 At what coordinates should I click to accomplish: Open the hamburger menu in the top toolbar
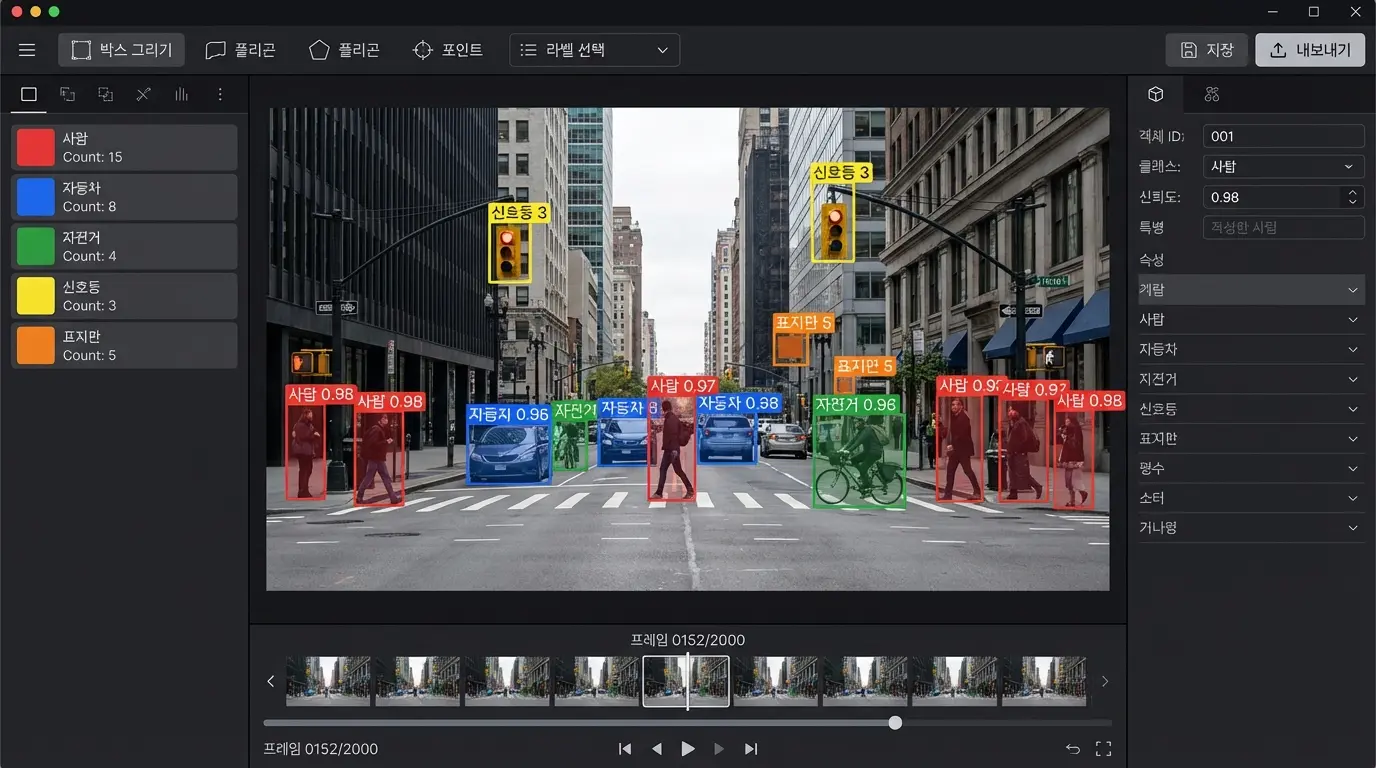[x=27, y=50]
